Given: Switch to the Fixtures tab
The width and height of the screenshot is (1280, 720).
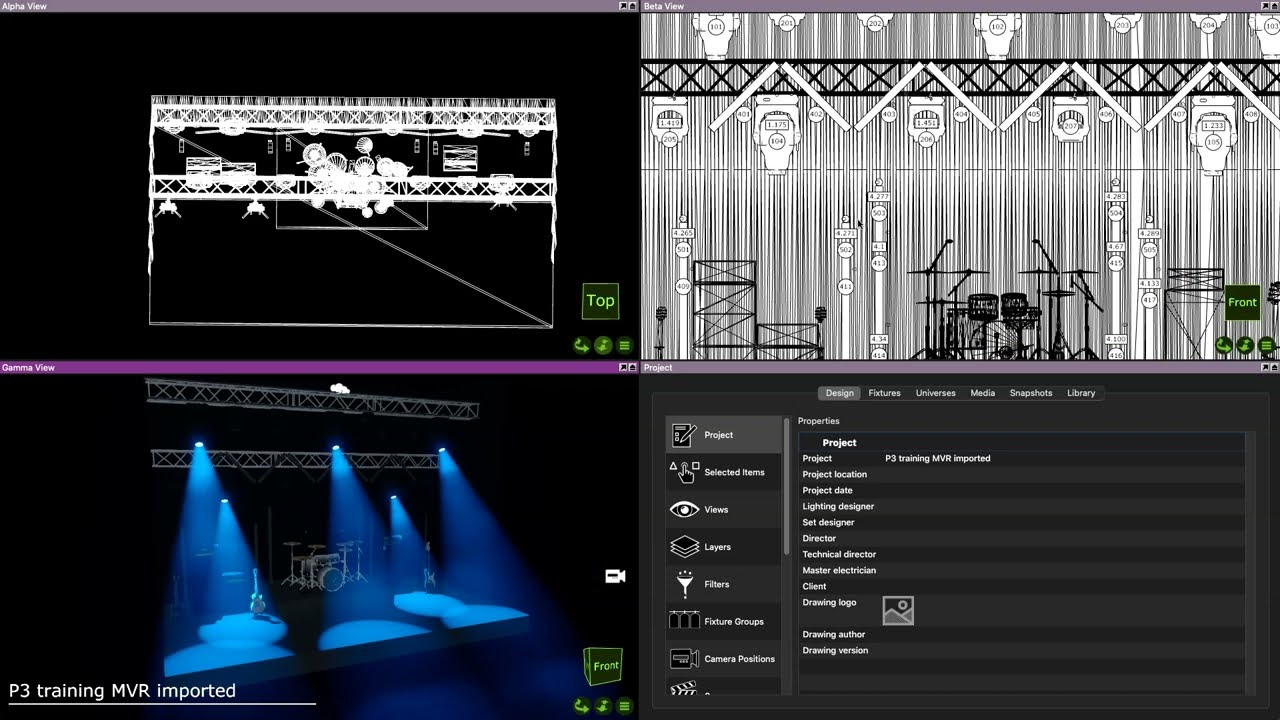Looking at the screenshot, I should 884,393.
